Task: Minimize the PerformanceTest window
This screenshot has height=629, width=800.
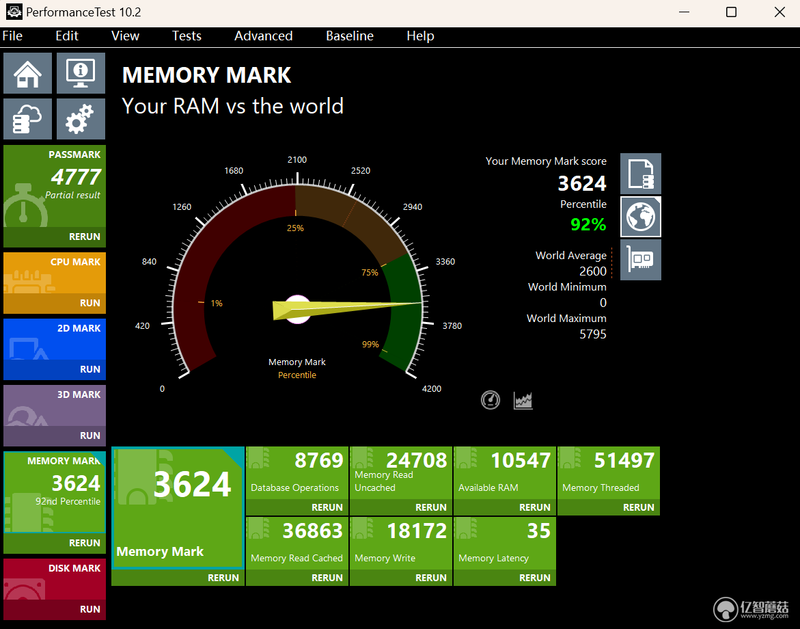Action: (x=684, y=12)
